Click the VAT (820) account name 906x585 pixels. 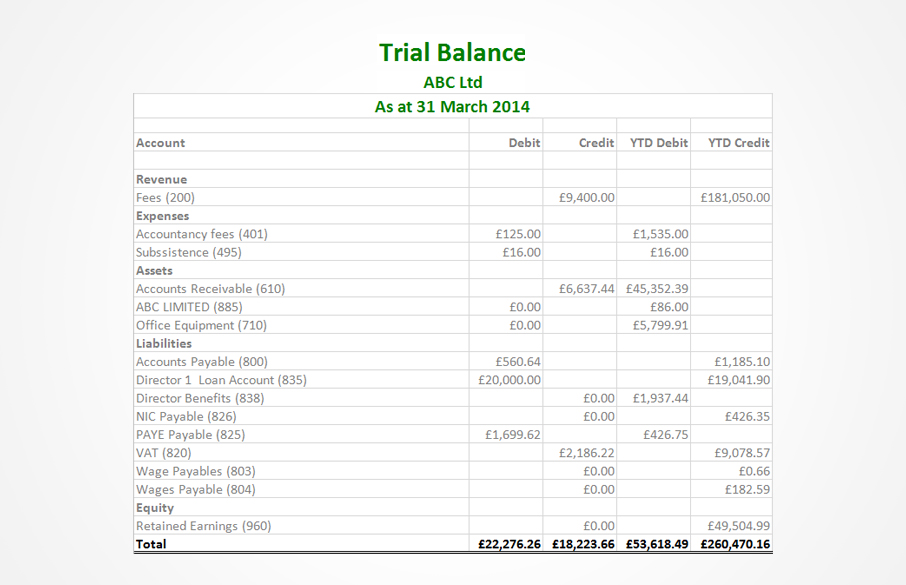(x=163, y=453)
